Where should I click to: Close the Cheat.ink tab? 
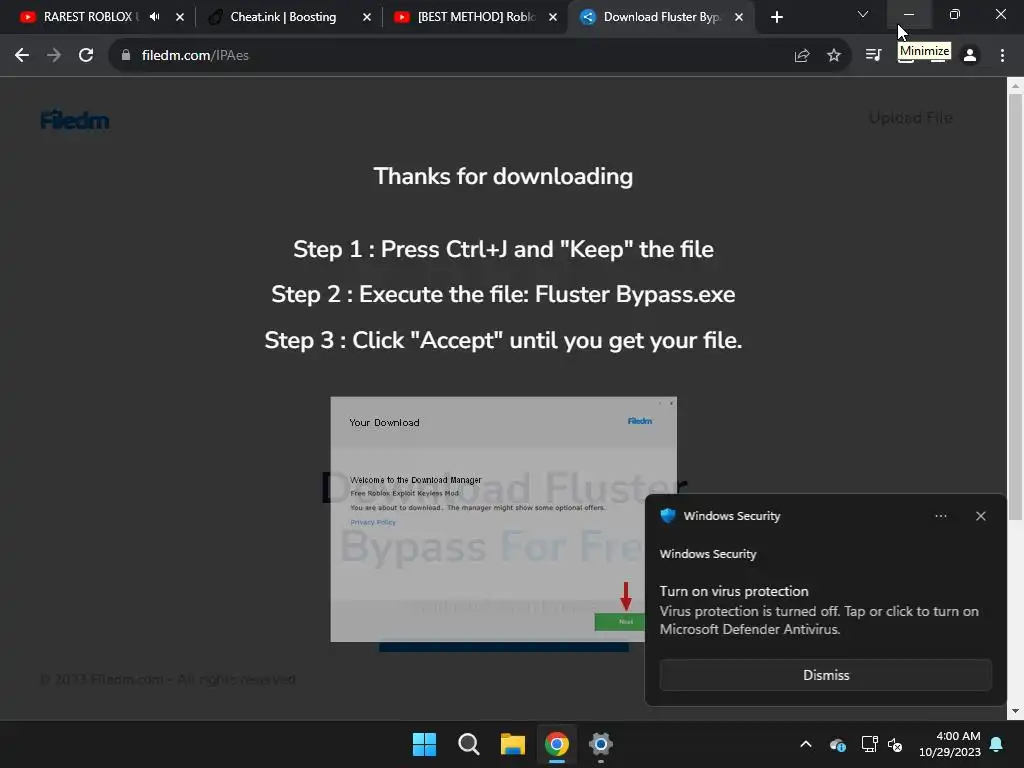pyautogui.click(x=366, y=17)
